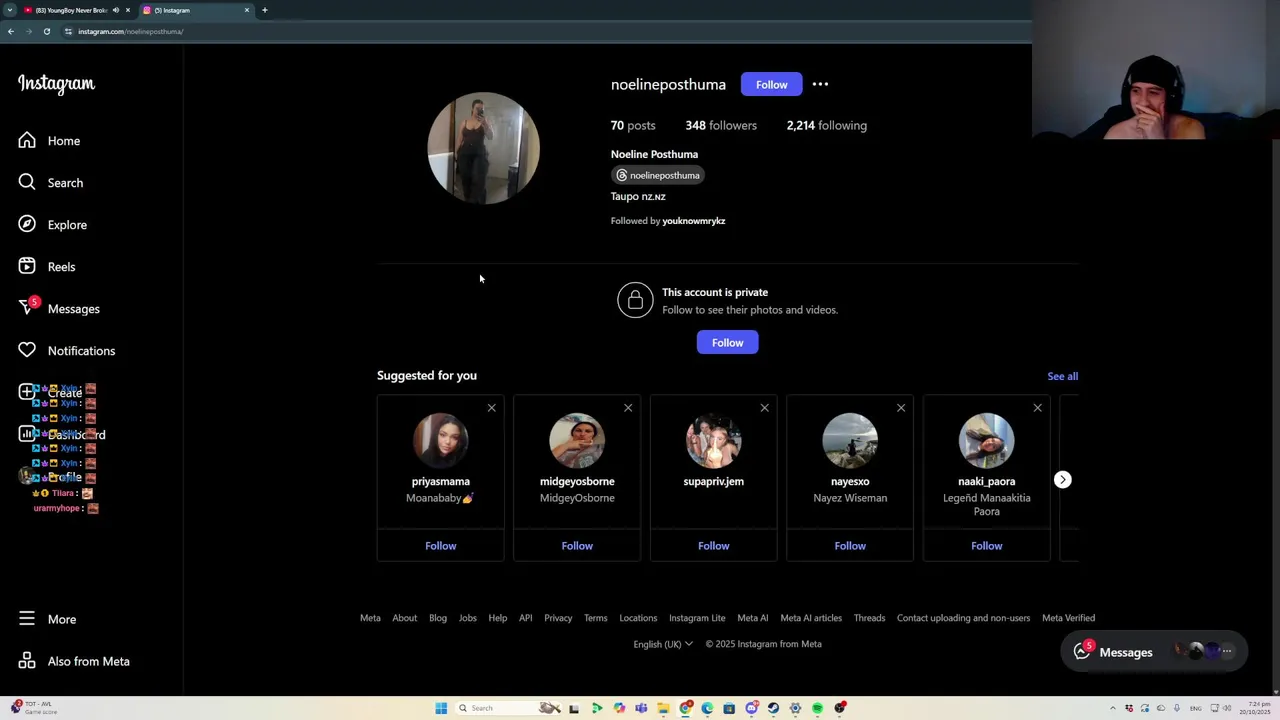Open the three-dot profile options menu
The height and width of the screenshot is (720, 1280).
pos(820,84)
